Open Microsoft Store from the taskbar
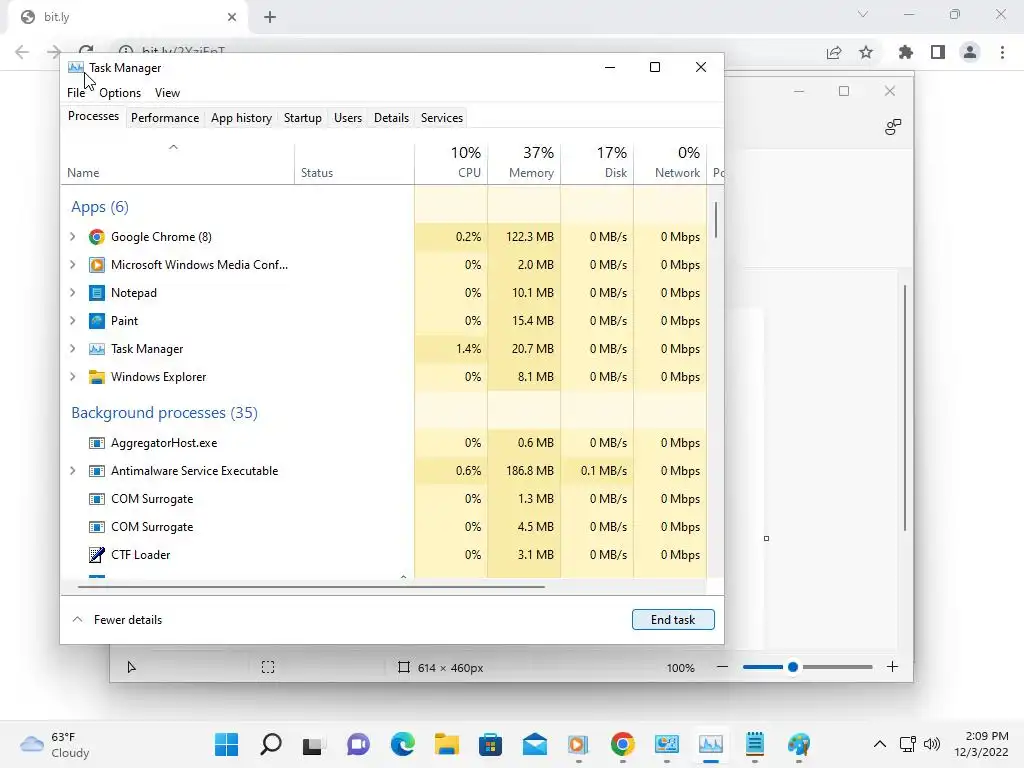The image size is (1024, 768). click(x=490, y=744)
